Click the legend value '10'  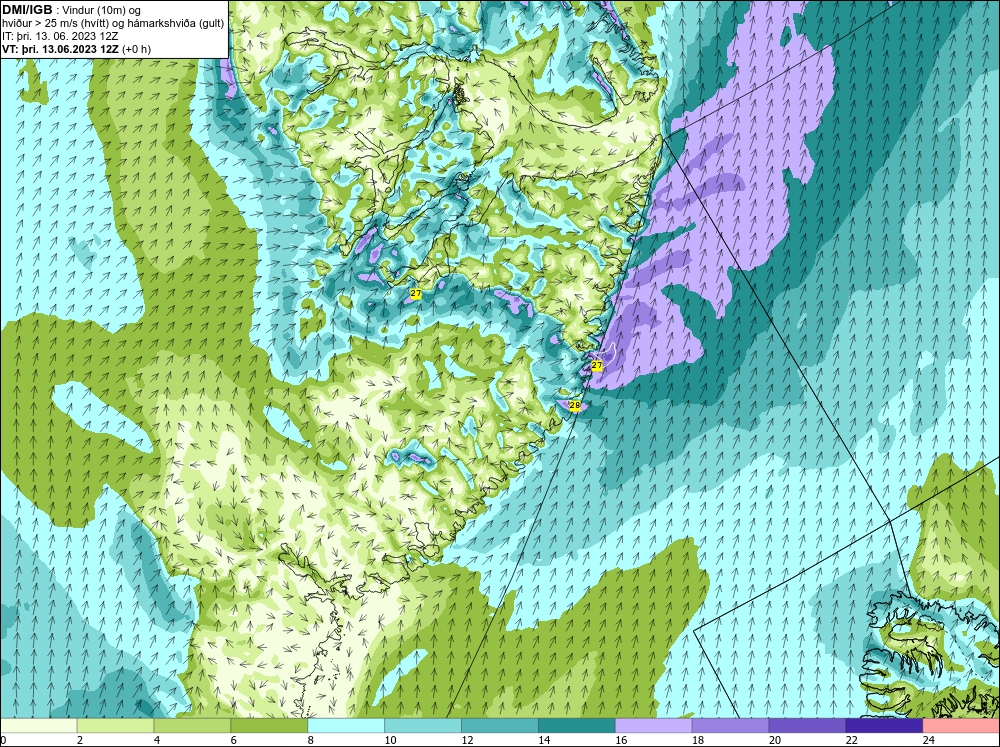coord(390,740)
